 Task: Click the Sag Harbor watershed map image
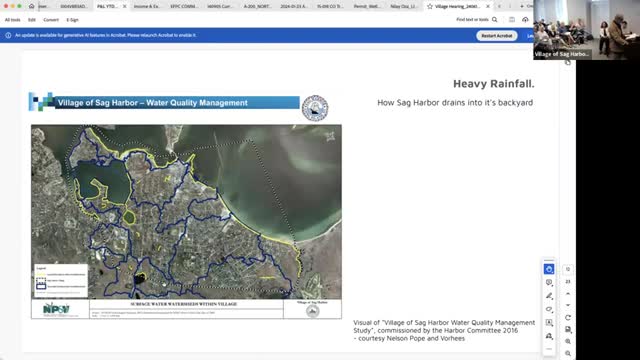[187, 212]
